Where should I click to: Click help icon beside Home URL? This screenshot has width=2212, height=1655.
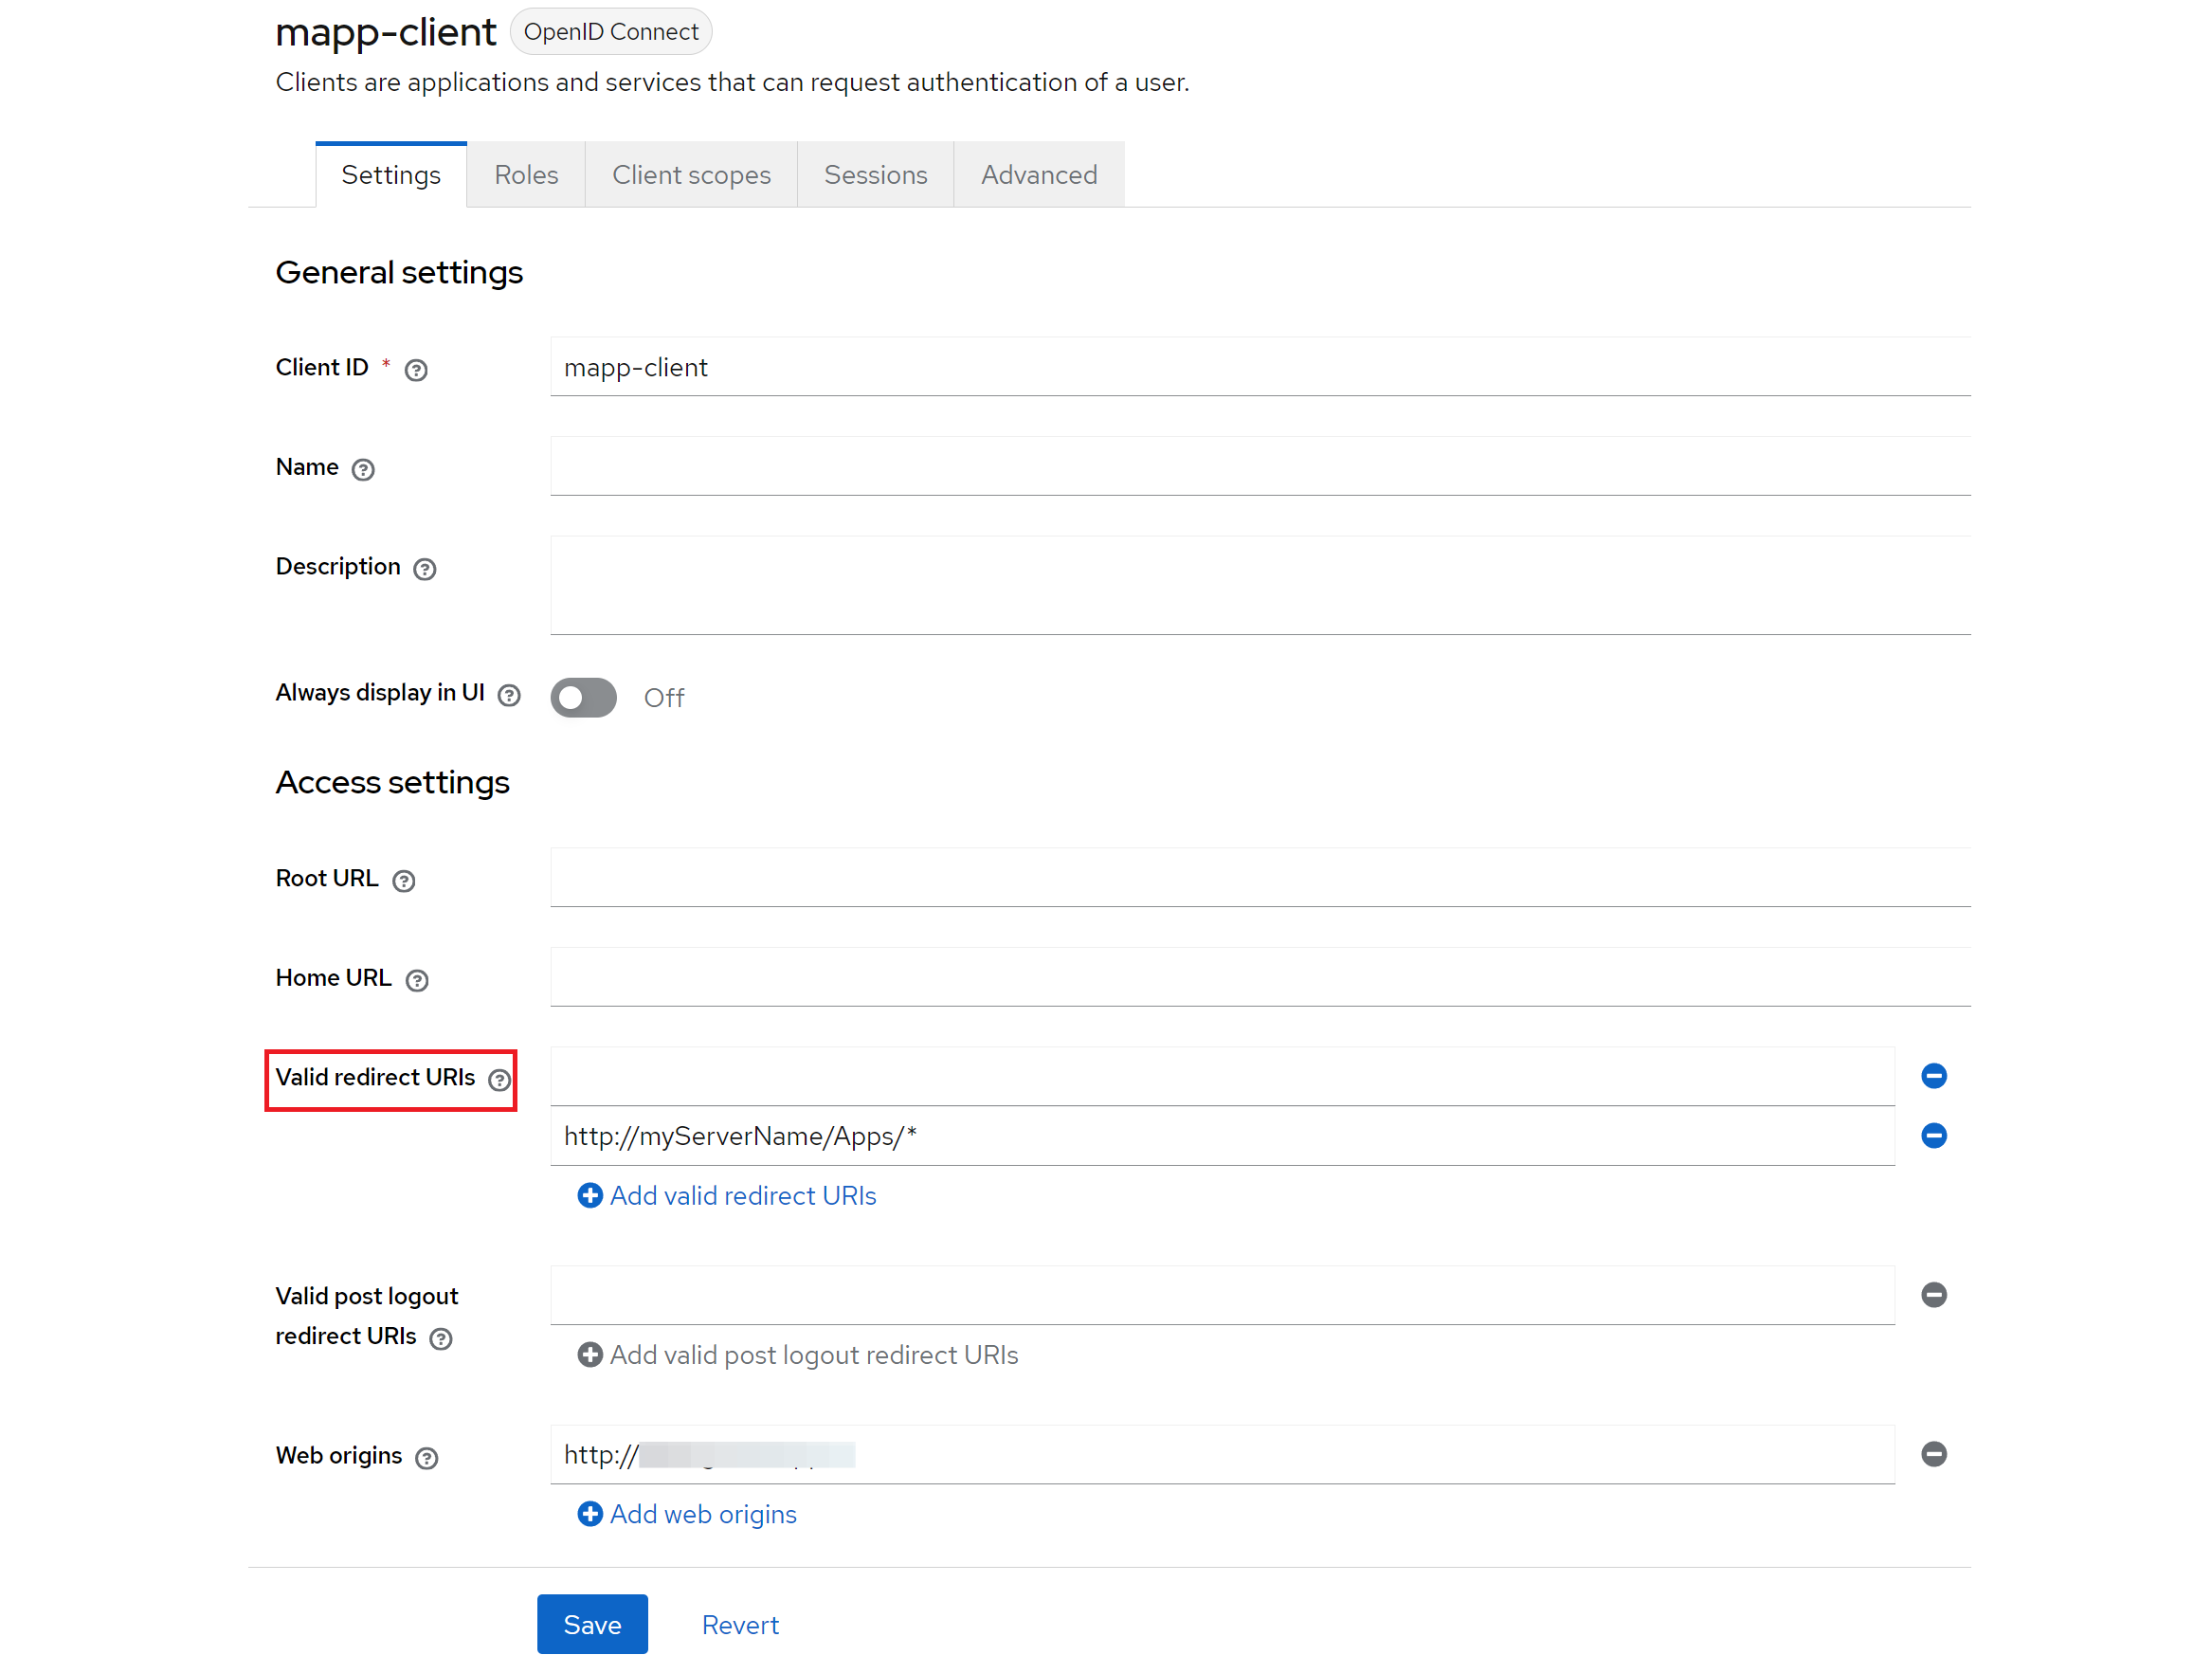(417, 980)
